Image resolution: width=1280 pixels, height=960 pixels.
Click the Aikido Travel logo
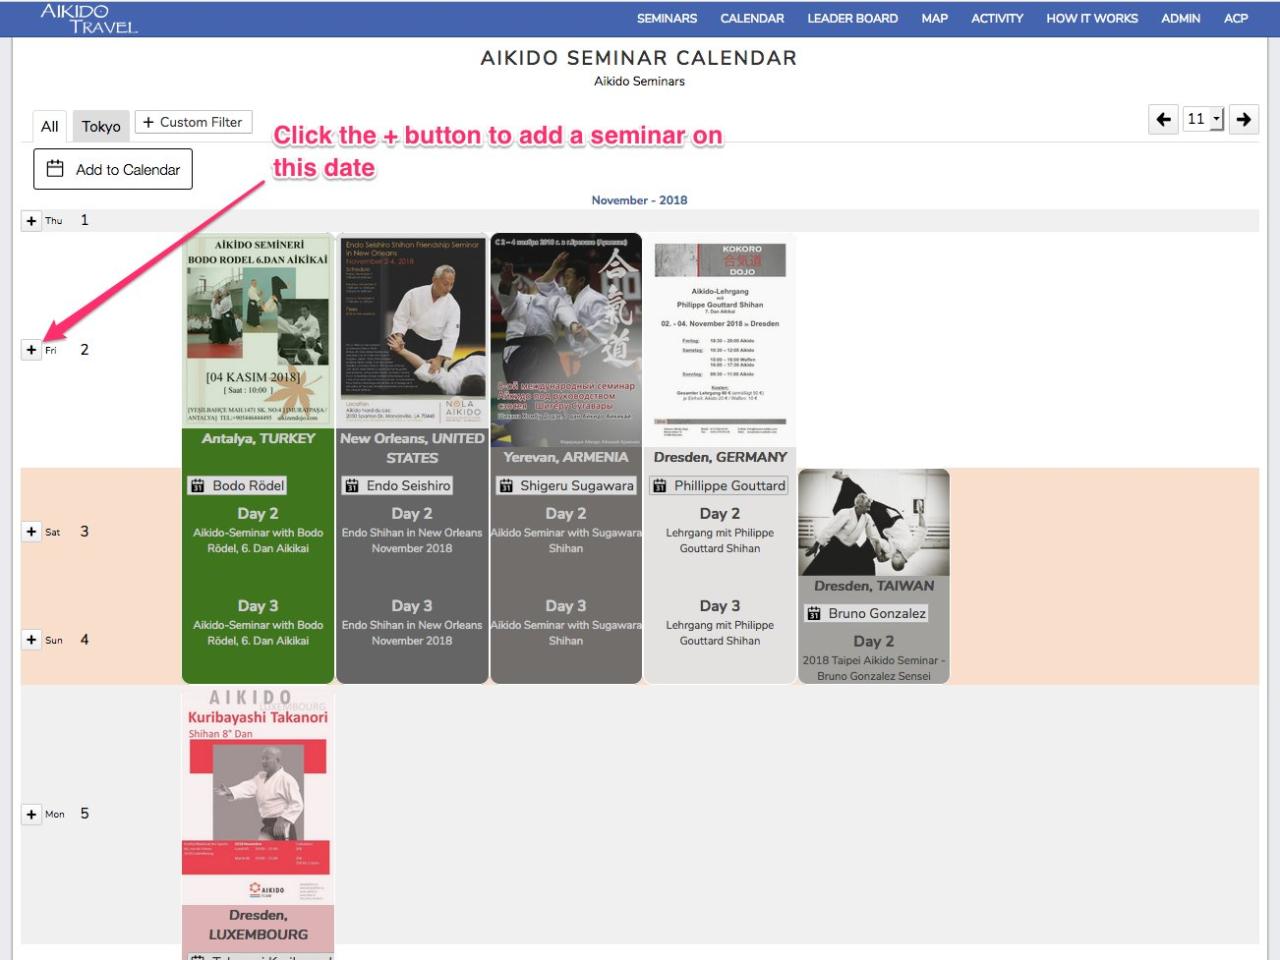pos(89,18)
